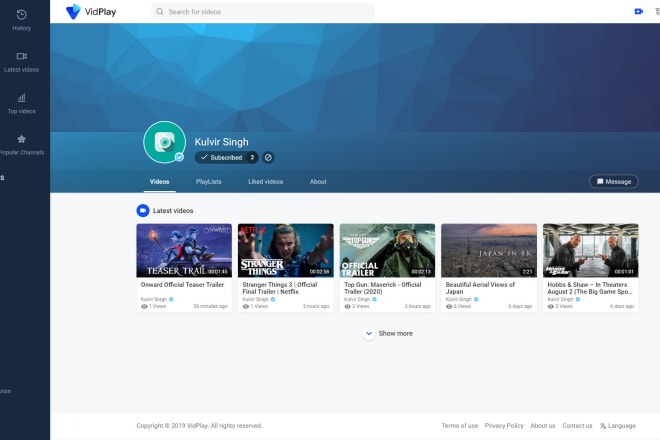Click views eye icon on Onward card
This screenshot has width=660, height=440.
click(x=144, y=307)
